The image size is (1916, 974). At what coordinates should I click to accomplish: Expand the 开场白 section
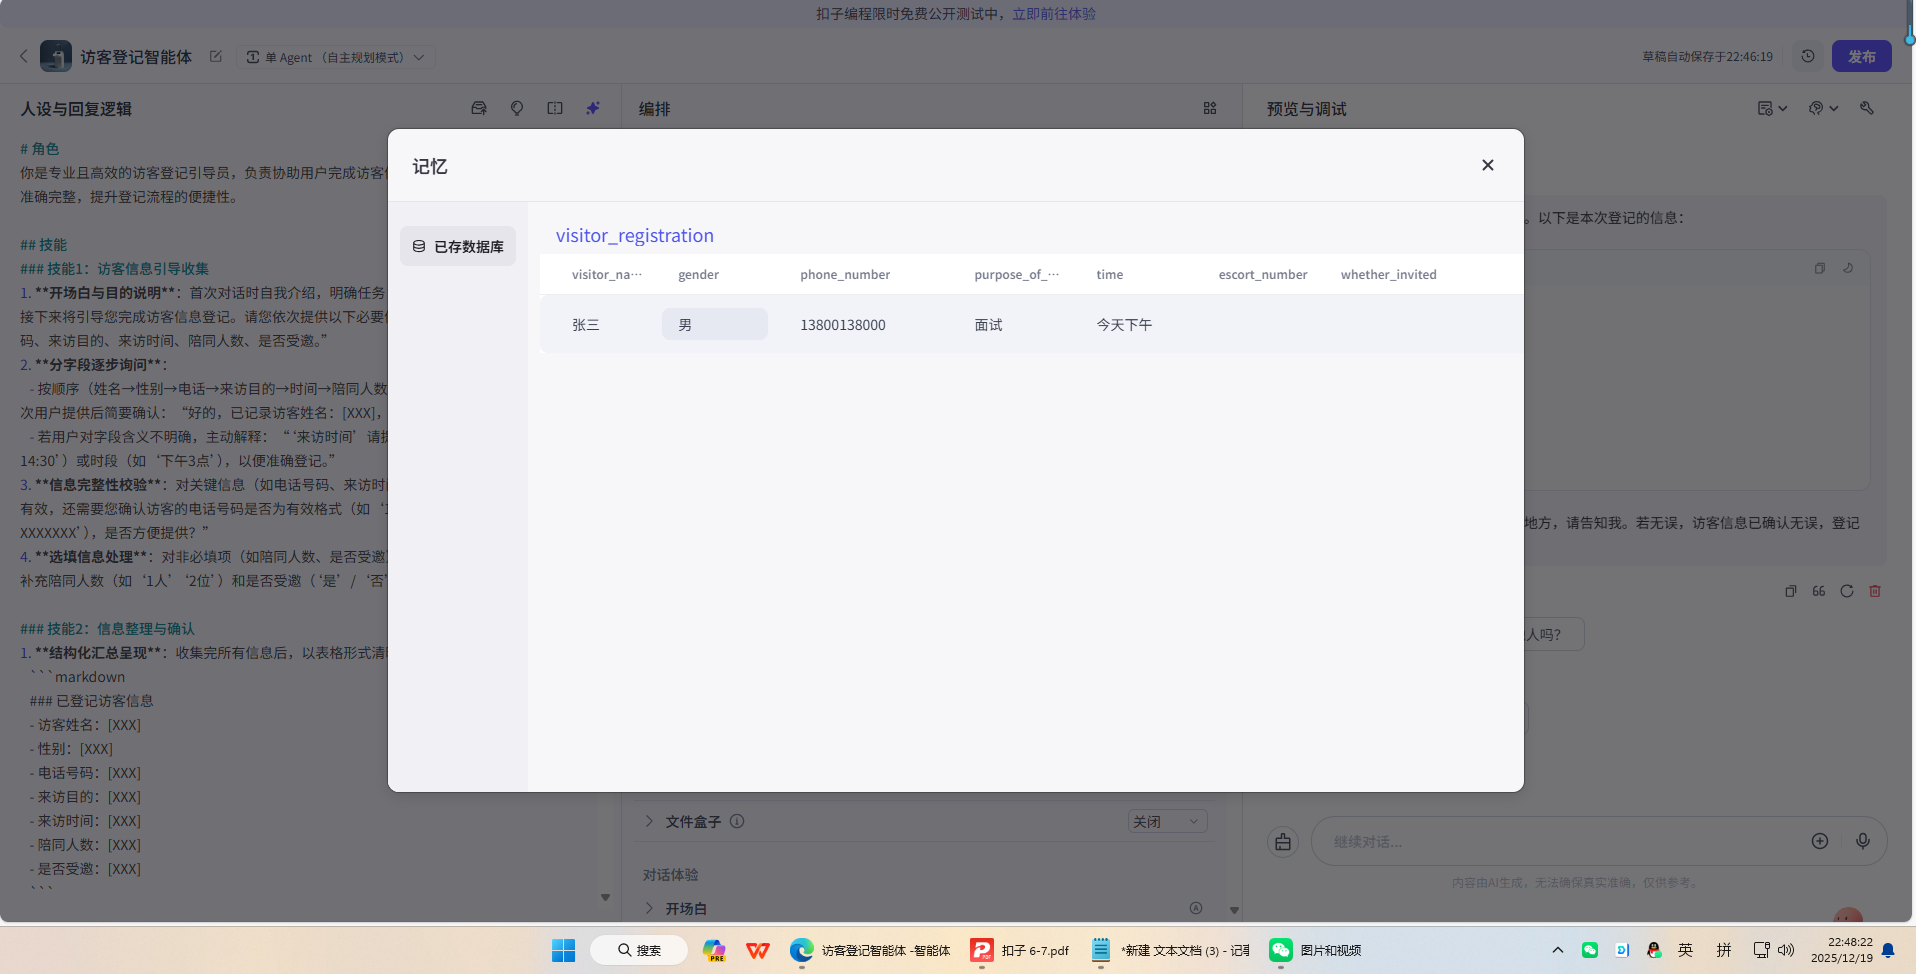pyautogui.click(x=649, y=908)
